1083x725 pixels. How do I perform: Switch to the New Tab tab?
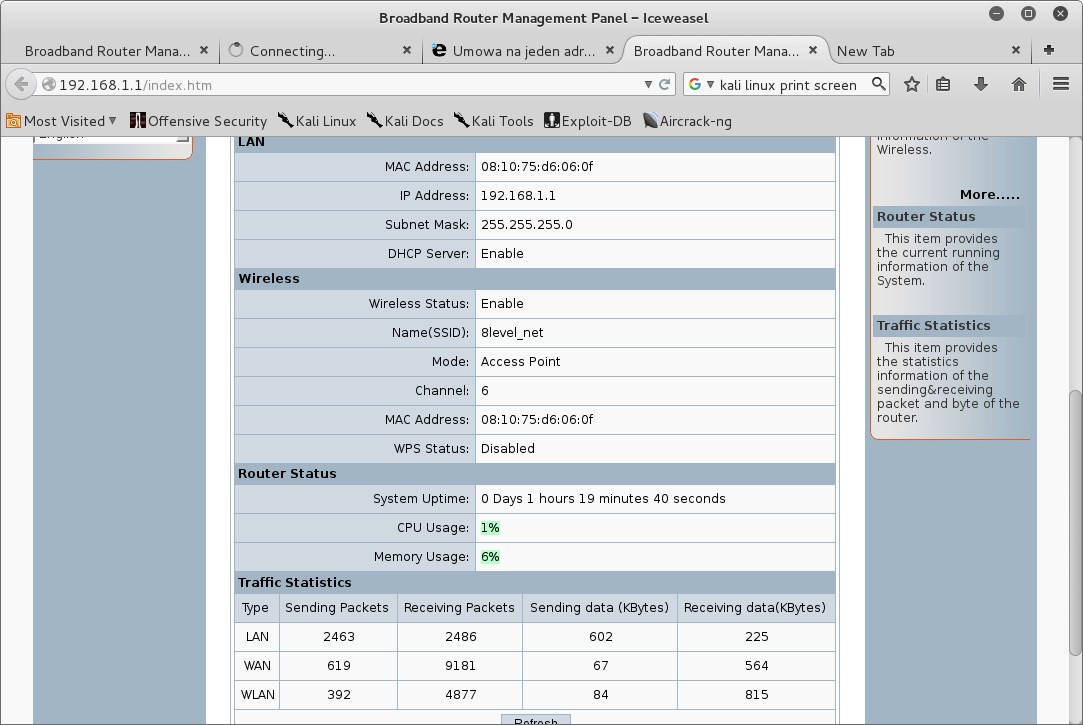coord(865,51)
